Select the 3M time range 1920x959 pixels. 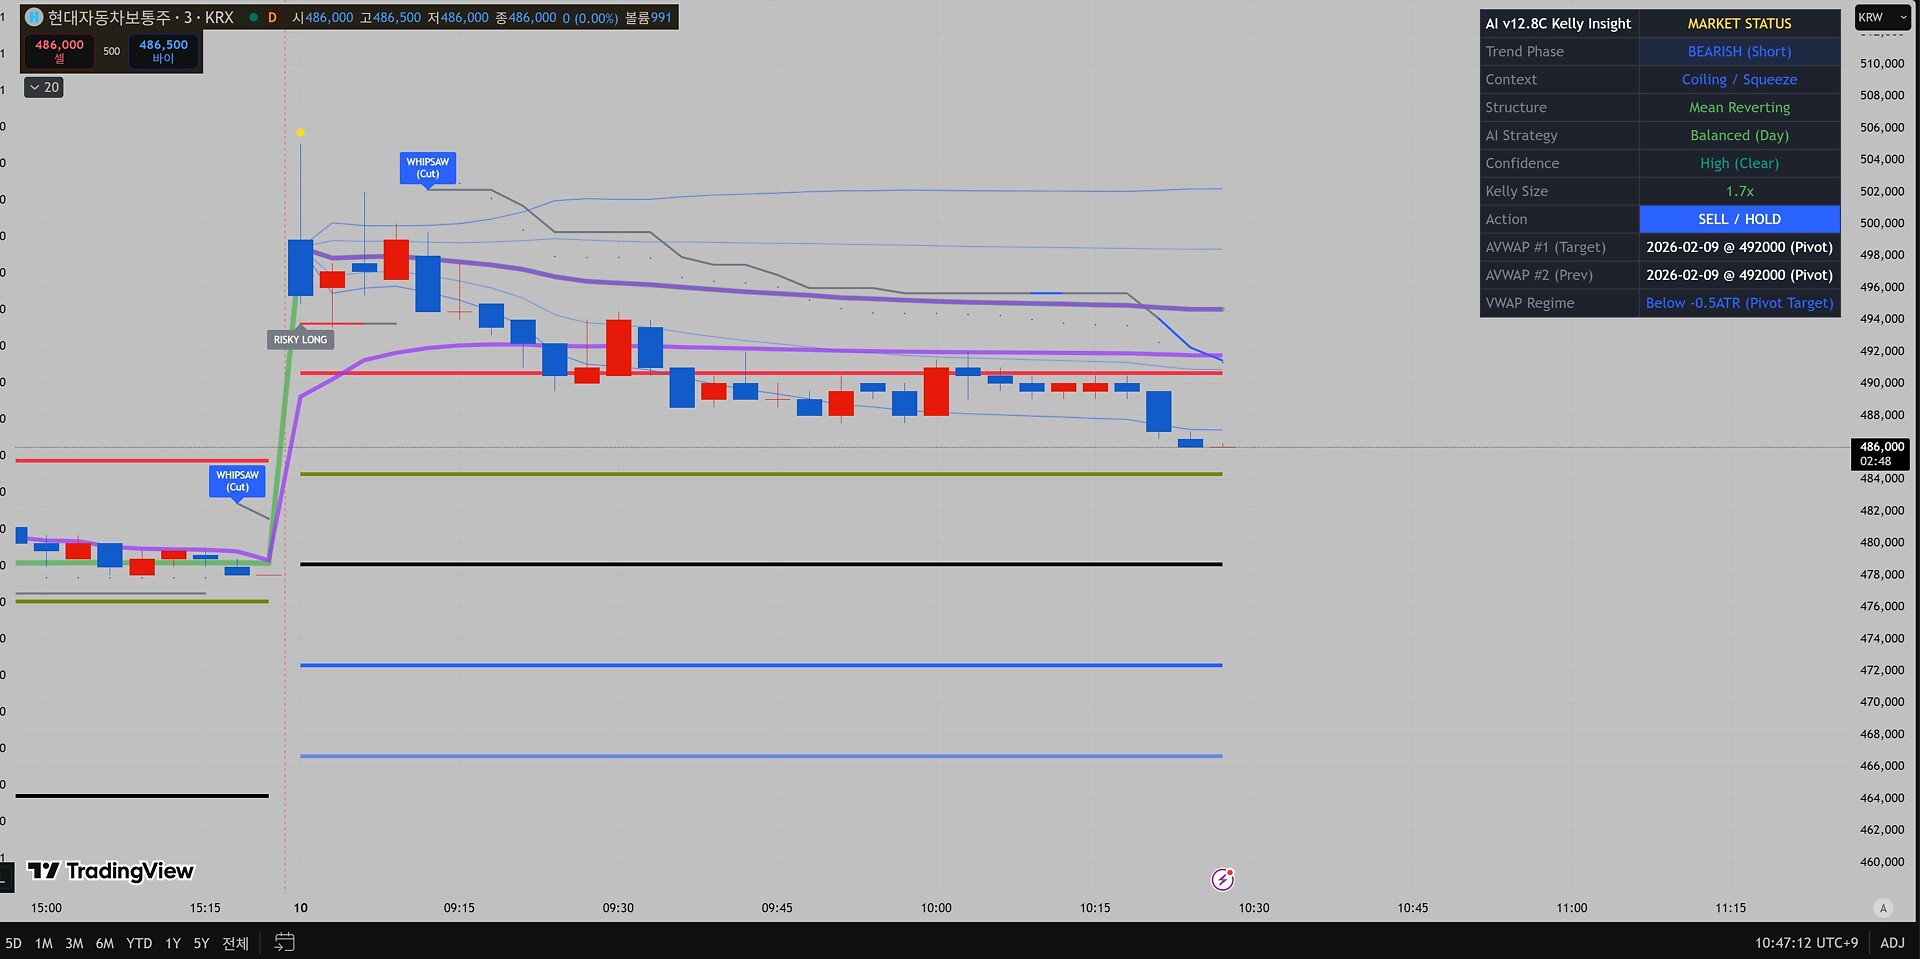(74, 943)
